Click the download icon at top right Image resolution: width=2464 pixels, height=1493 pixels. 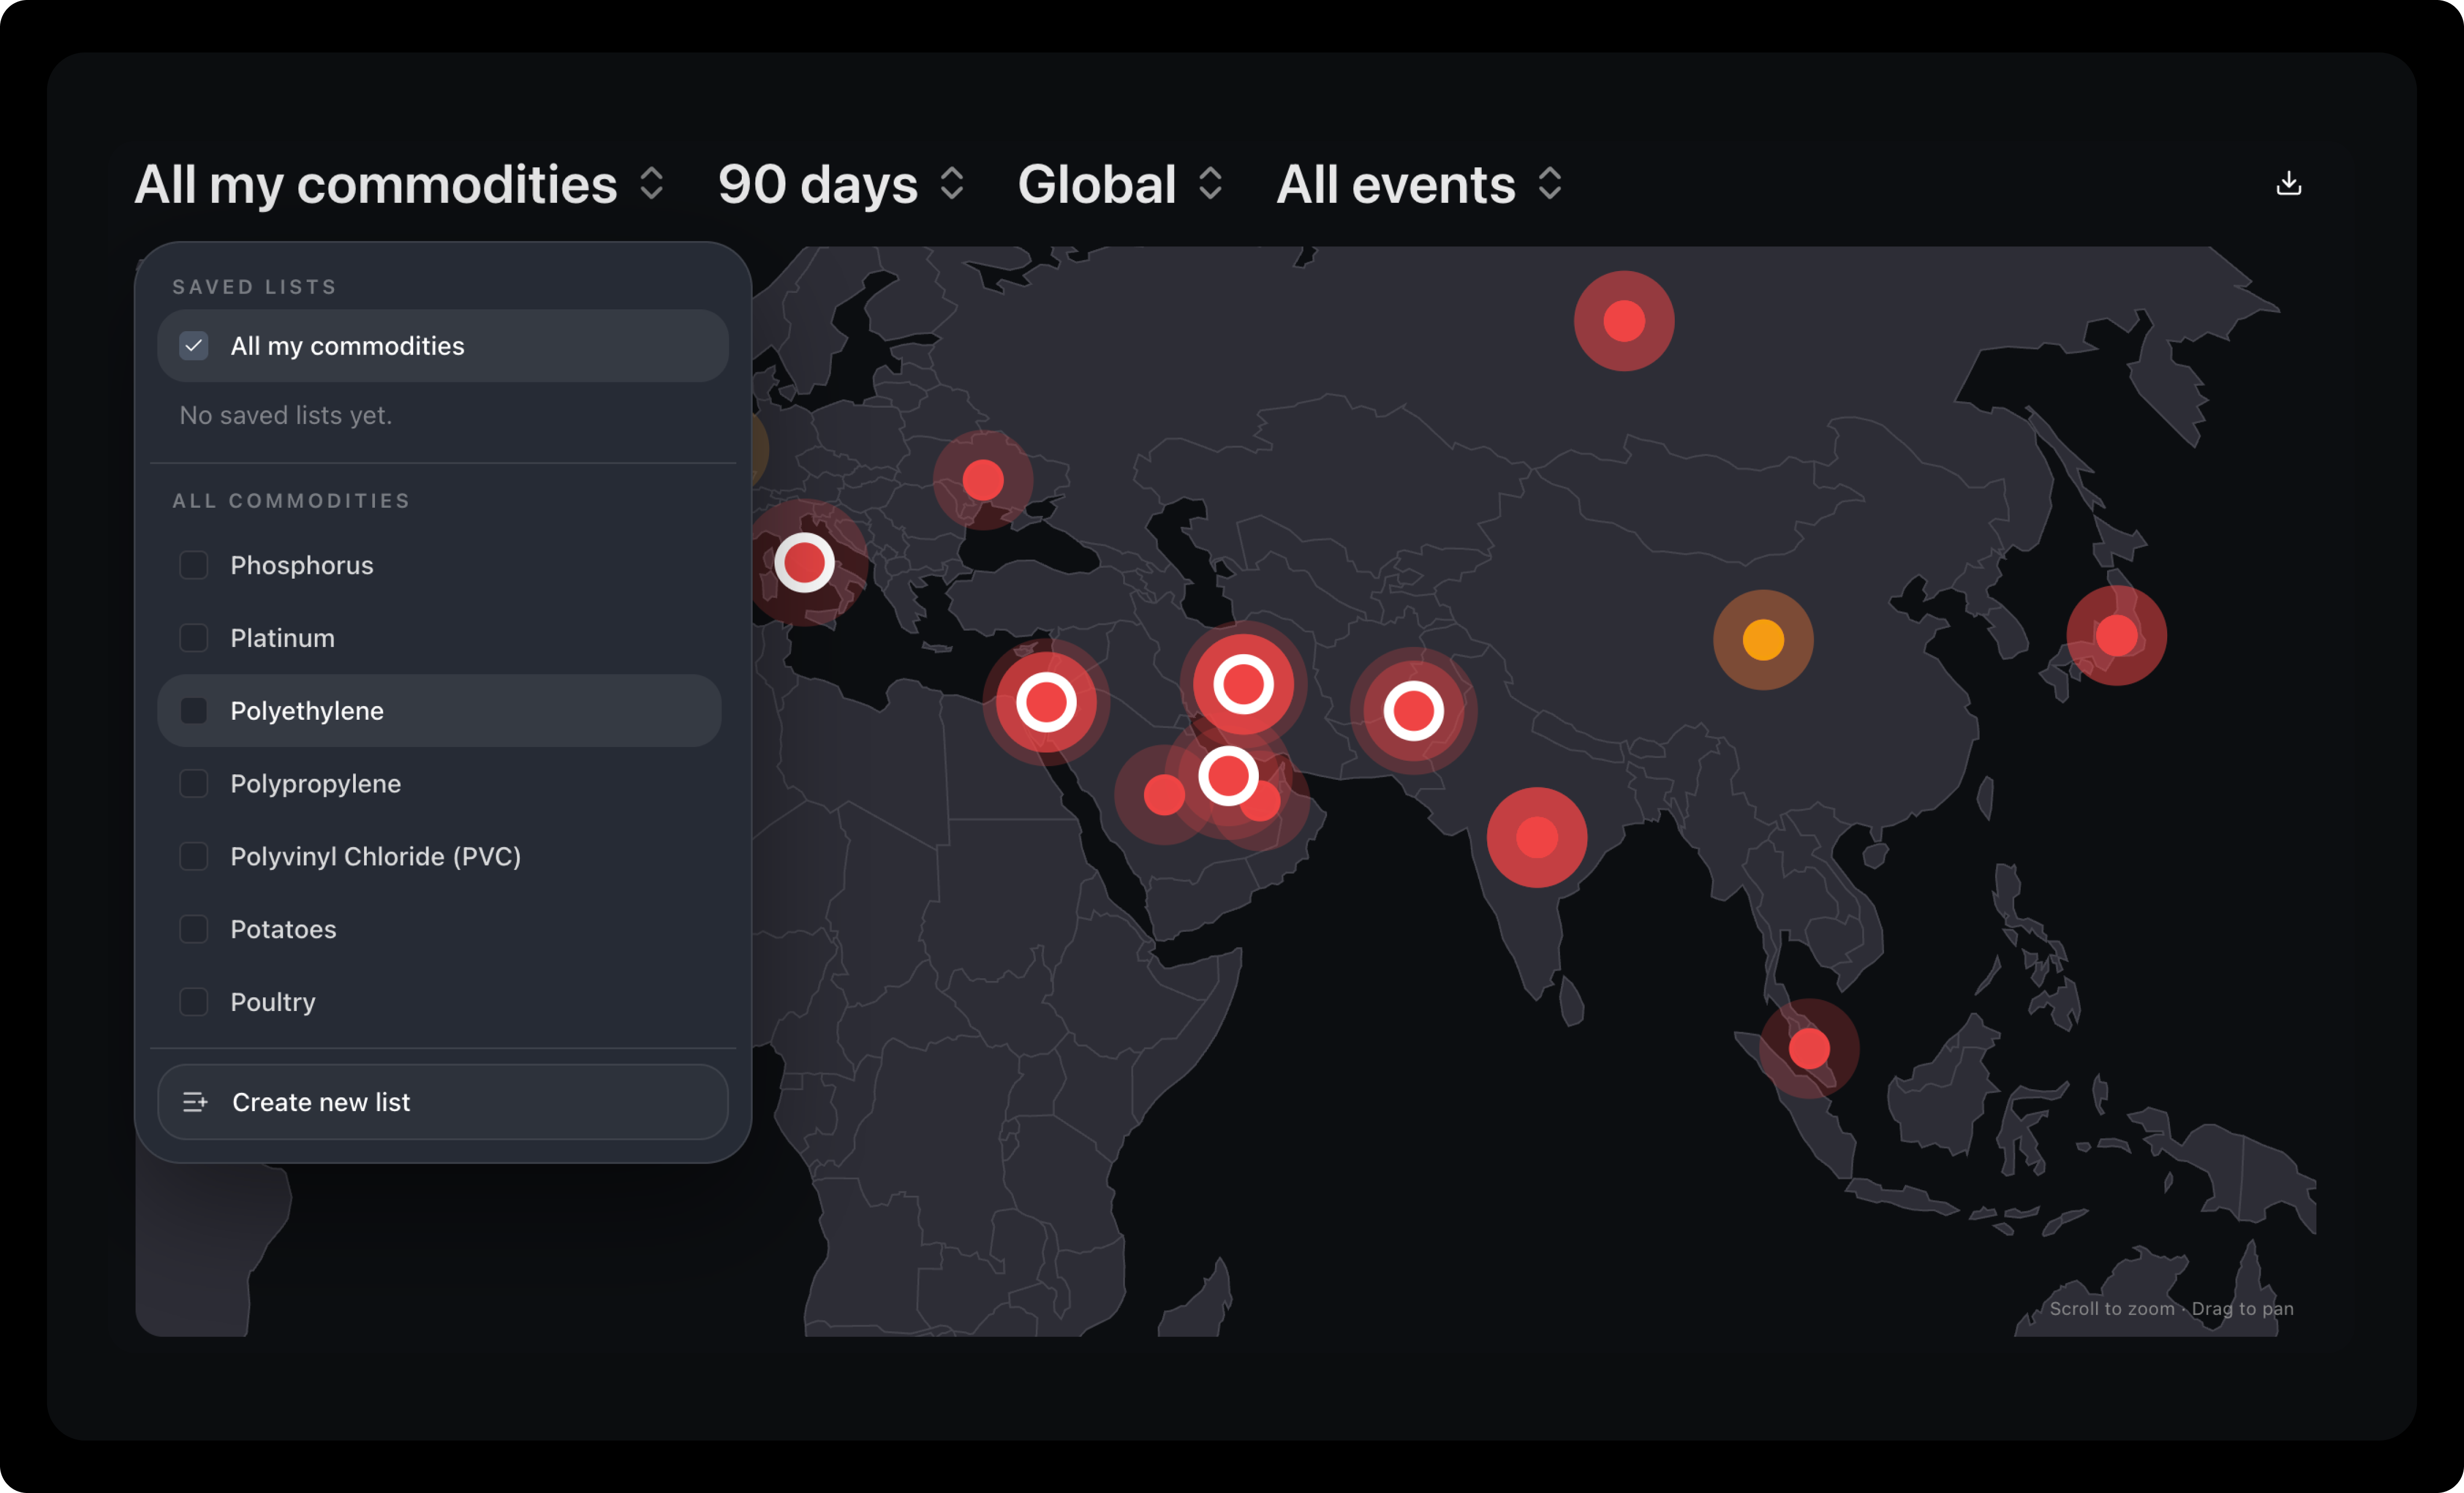[x=2288, y=184]
